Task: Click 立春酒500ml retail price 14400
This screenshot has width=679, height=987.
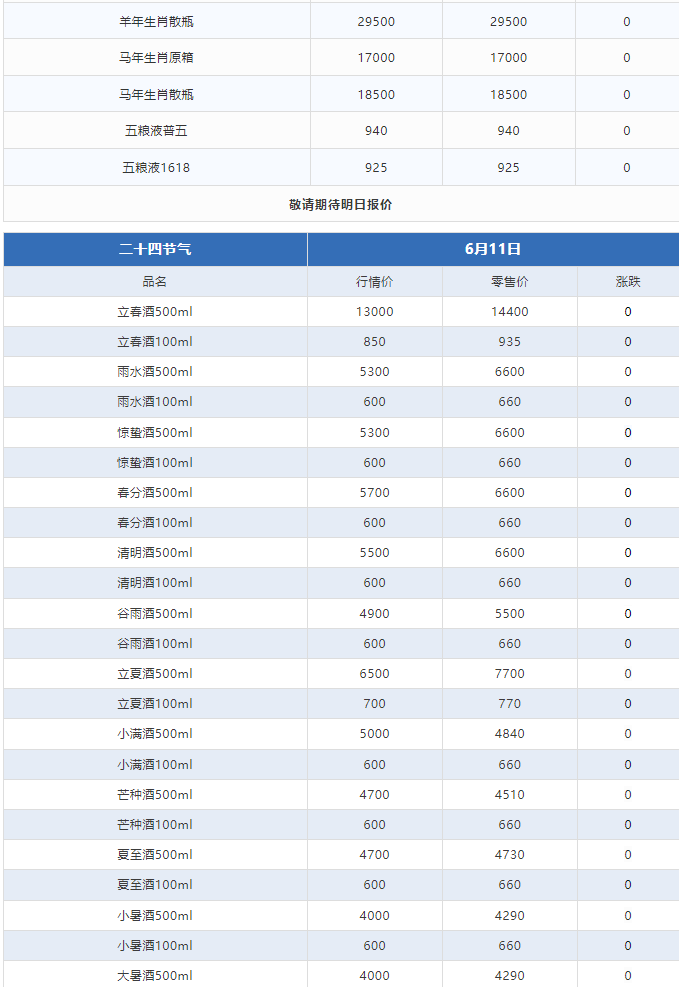Action: click(x=510, y=312)
